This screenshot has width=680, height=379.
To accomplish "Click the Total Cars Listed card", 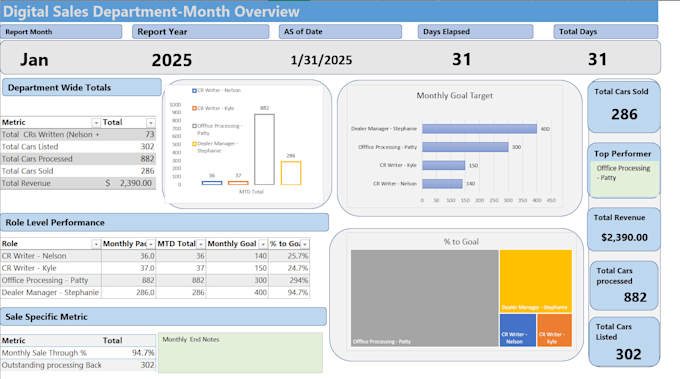I will 624,342.
